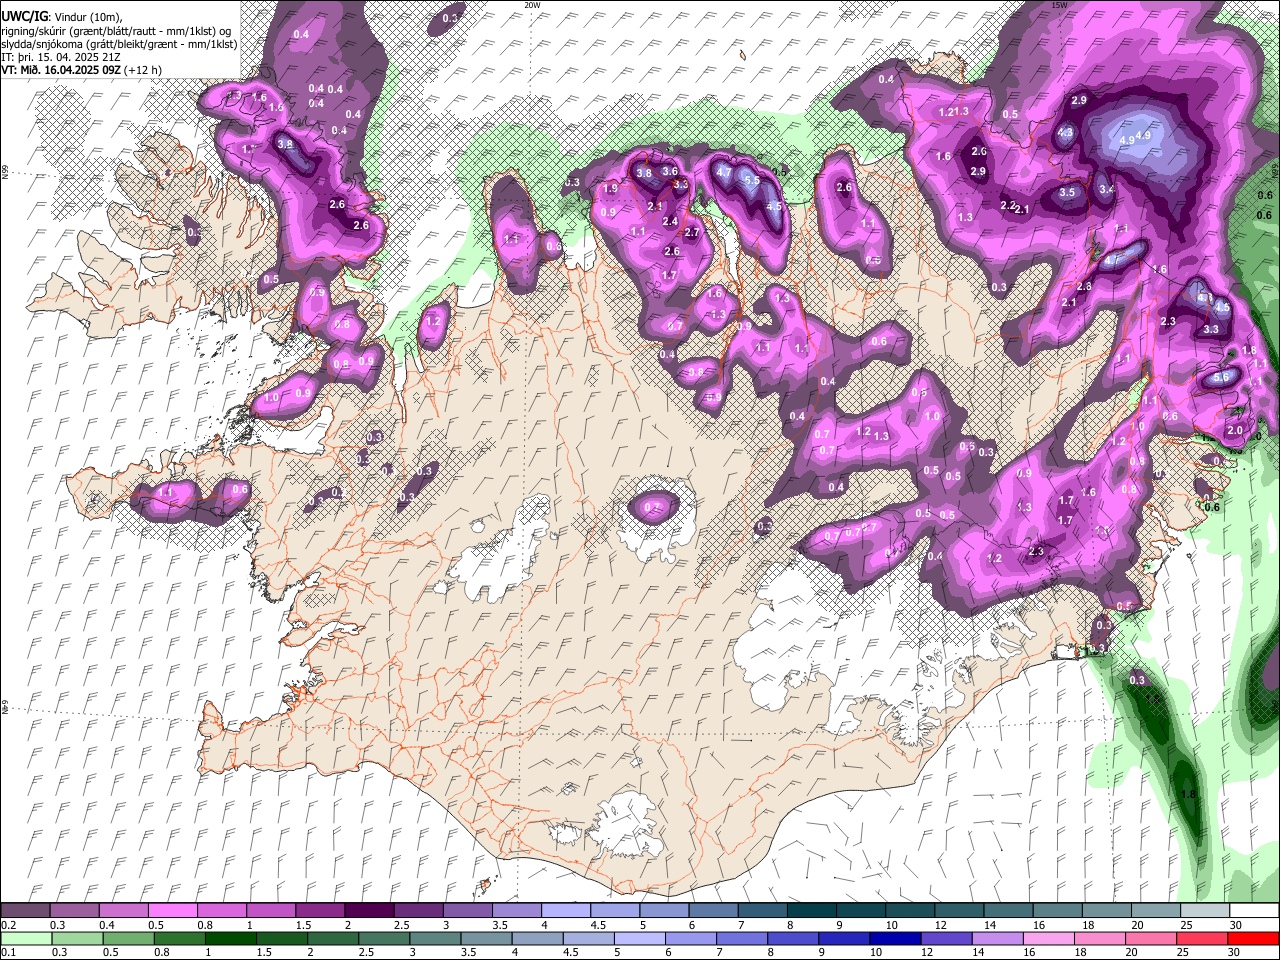Click the '0.1' label in rain legend
Image resolution: width=1280 pixels, height=960 pixels.
7,952
